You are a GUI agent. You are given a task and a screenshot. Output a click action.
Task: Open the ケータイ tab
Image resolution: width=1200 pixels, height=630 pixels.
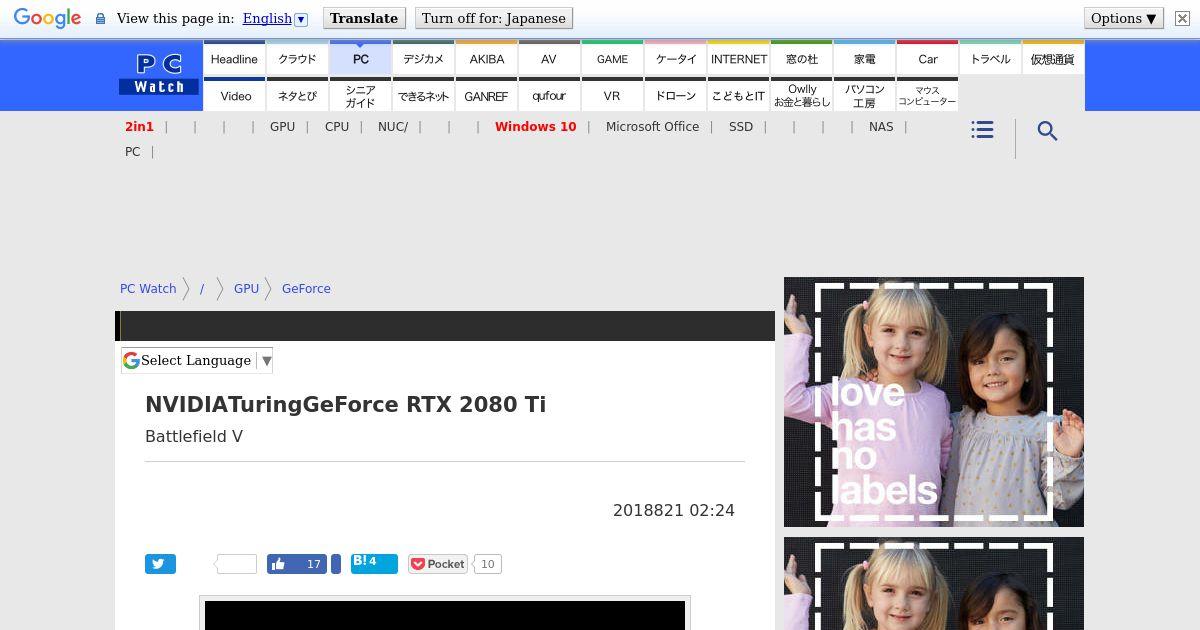(x=675, y=58)
